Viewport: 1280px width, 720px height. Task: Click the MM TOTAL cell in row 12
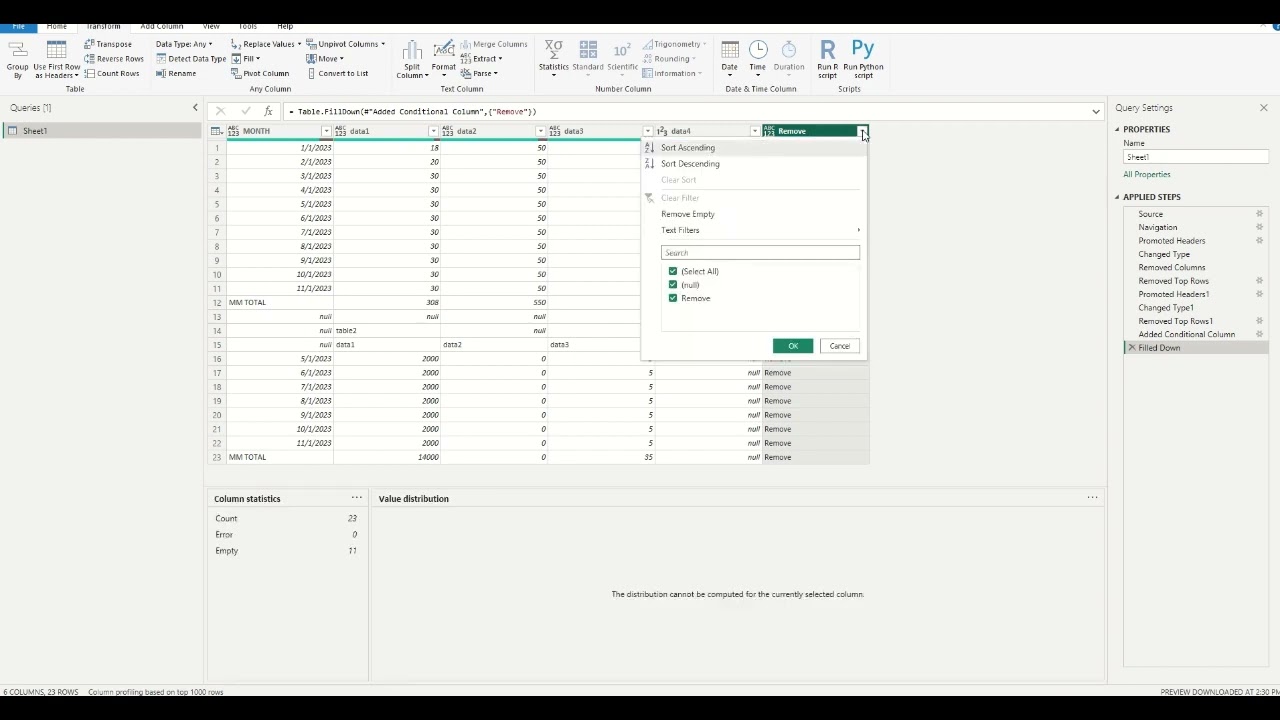pyautogui.click(x=280, y=302)
